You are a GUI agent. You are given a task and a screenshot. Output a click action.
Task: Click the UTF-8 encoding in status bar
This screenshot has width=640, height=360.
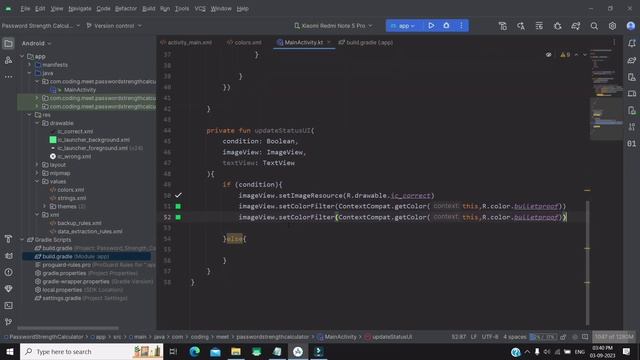[490, 337]
